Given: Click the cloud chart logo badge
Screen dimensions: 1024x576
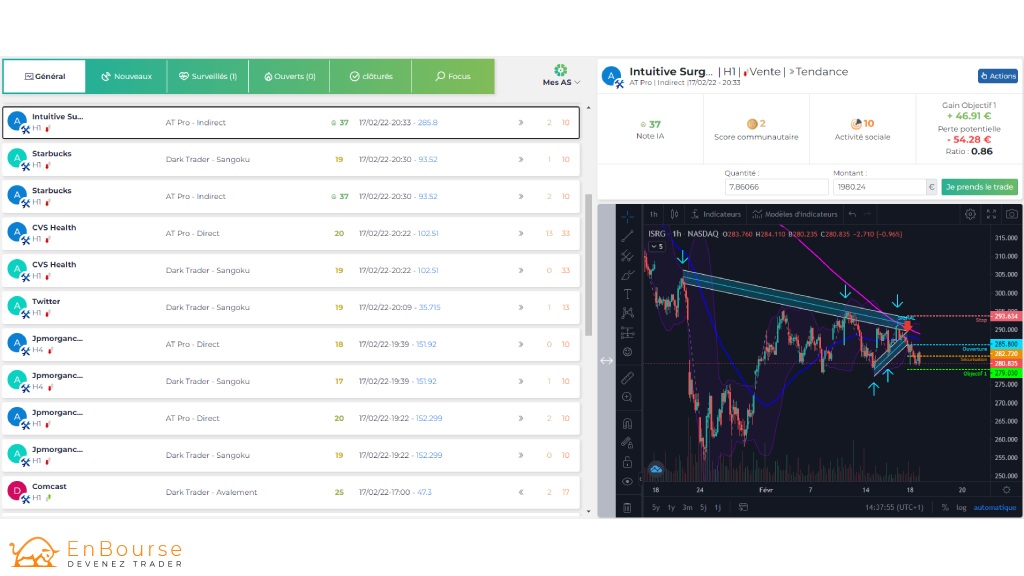Looking at the screenshot, I should [x=656, y=469].
